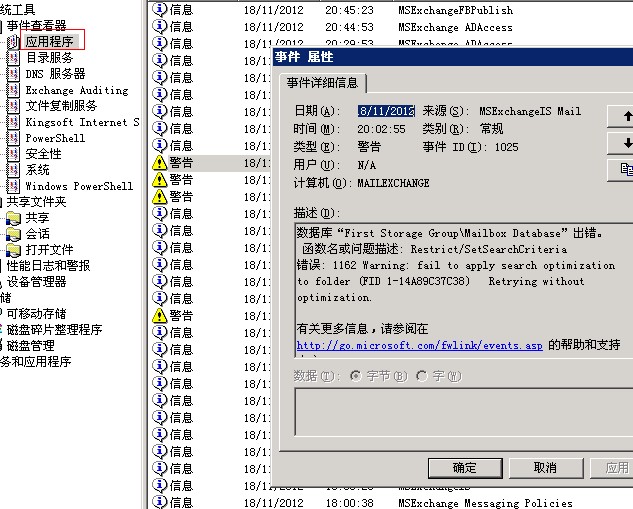Click the 事件 属性 dialog title bar
The image size is (633, 509).
[x=453, y=57]
